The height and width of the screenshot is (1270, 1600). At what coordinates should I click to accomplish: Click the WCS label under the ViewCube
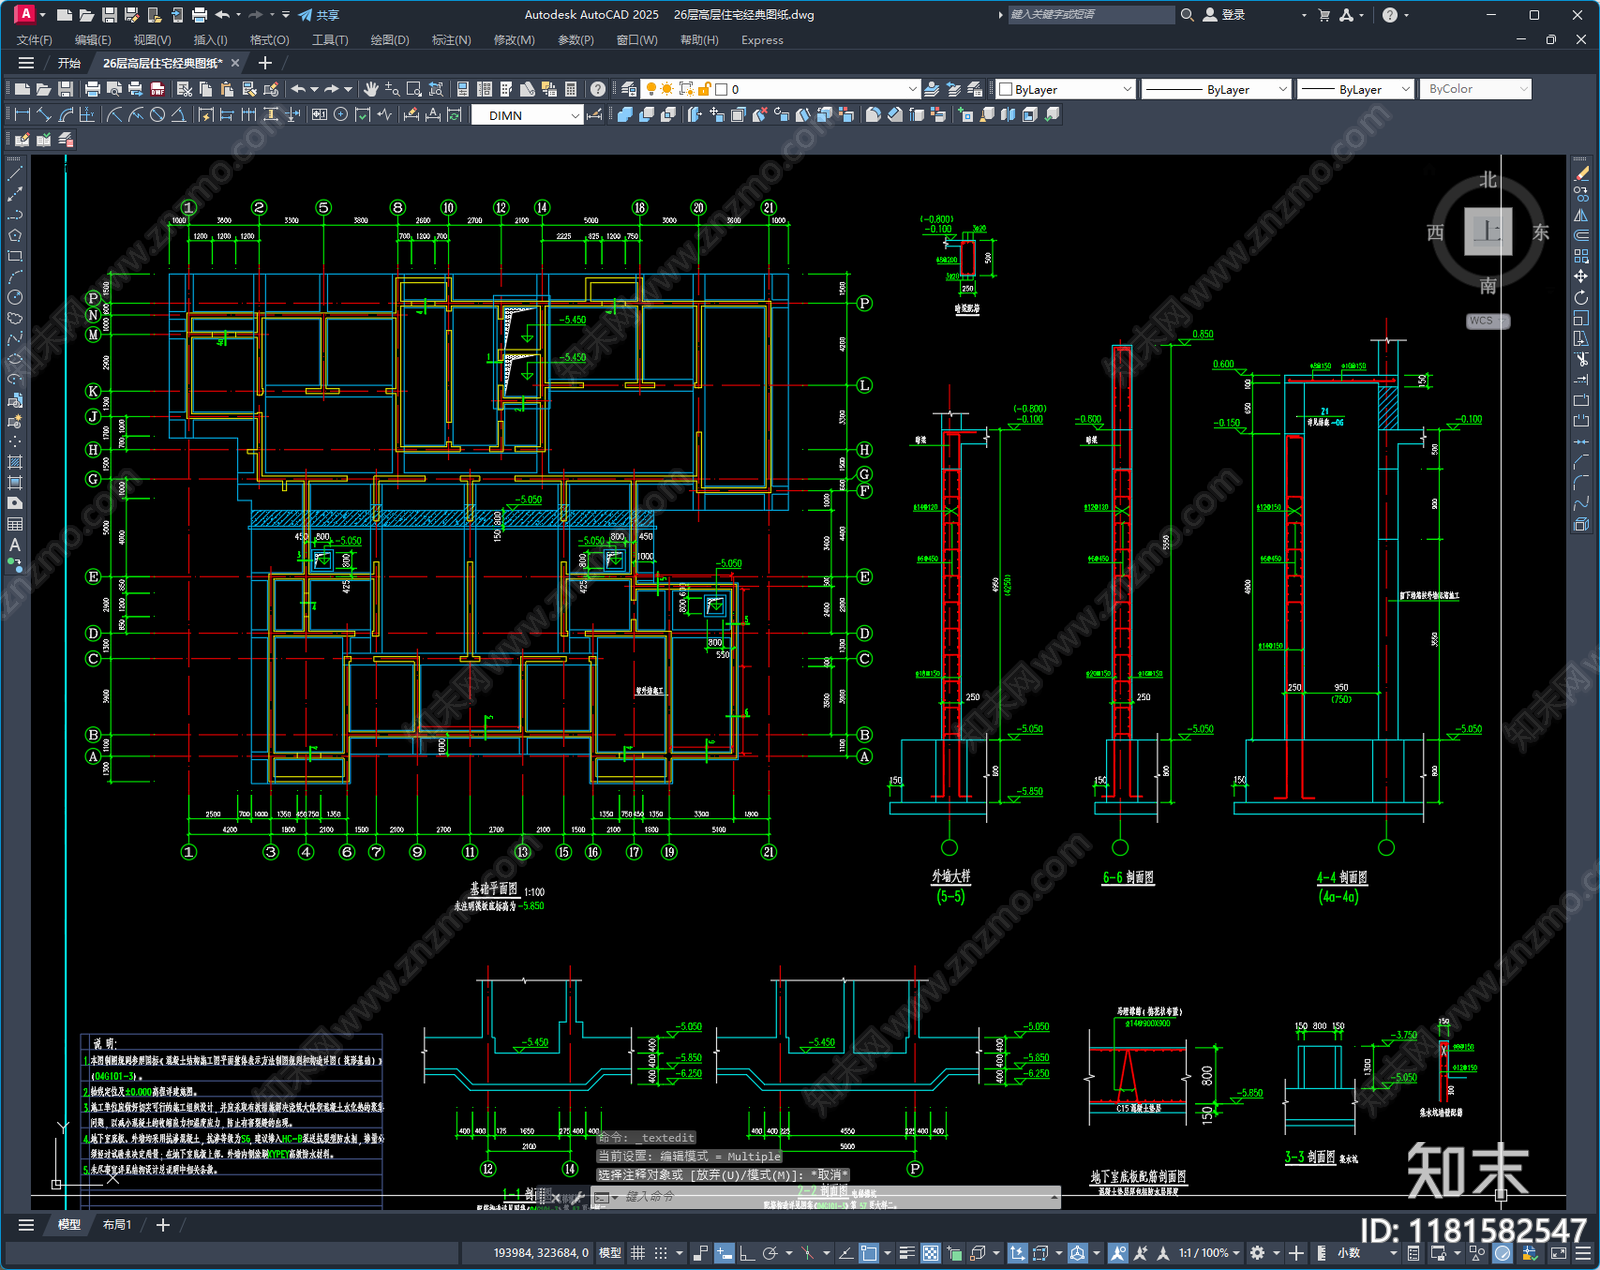[1486, 321]
